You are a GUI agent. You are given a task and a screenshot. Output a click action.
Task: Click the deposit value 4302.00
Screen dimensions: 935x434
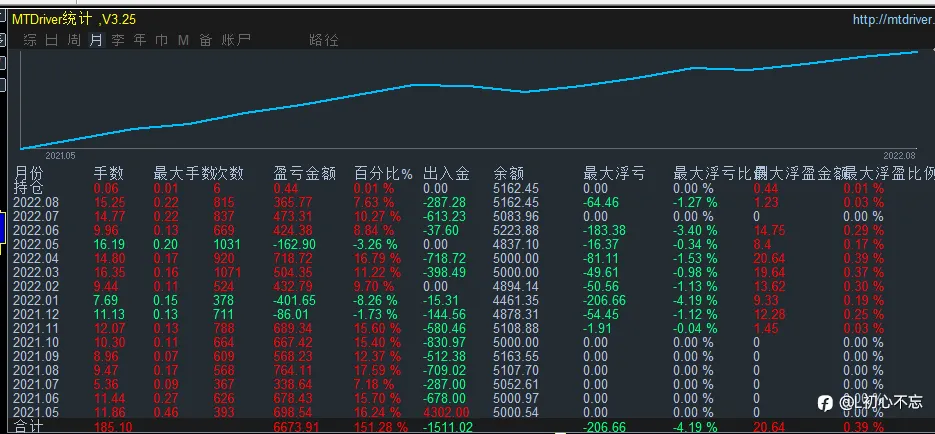(x=446, y=413)
